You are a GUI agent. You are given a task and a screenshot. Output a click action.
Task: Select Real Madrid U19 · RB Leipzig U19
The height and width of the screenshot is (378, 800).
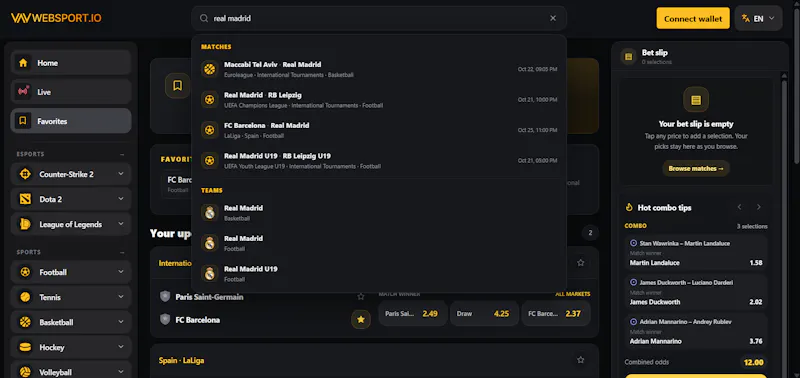[x=379, y=161]
